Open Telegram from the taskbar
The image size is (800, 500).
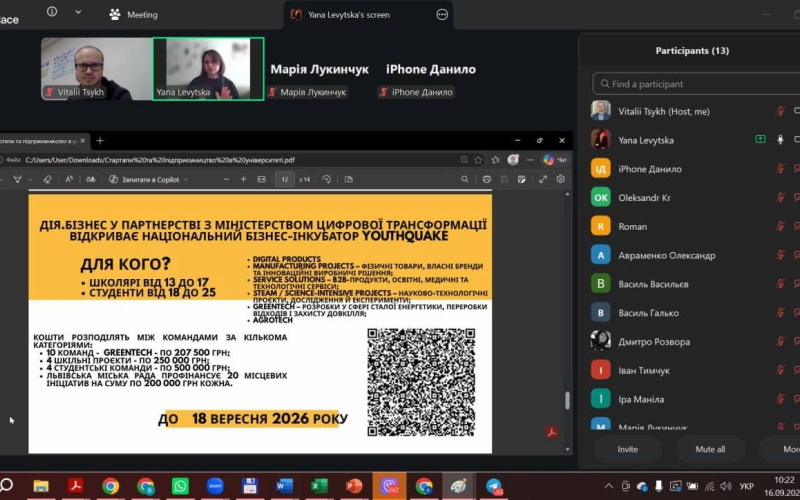pyautogui.click(x=493, y=486)
